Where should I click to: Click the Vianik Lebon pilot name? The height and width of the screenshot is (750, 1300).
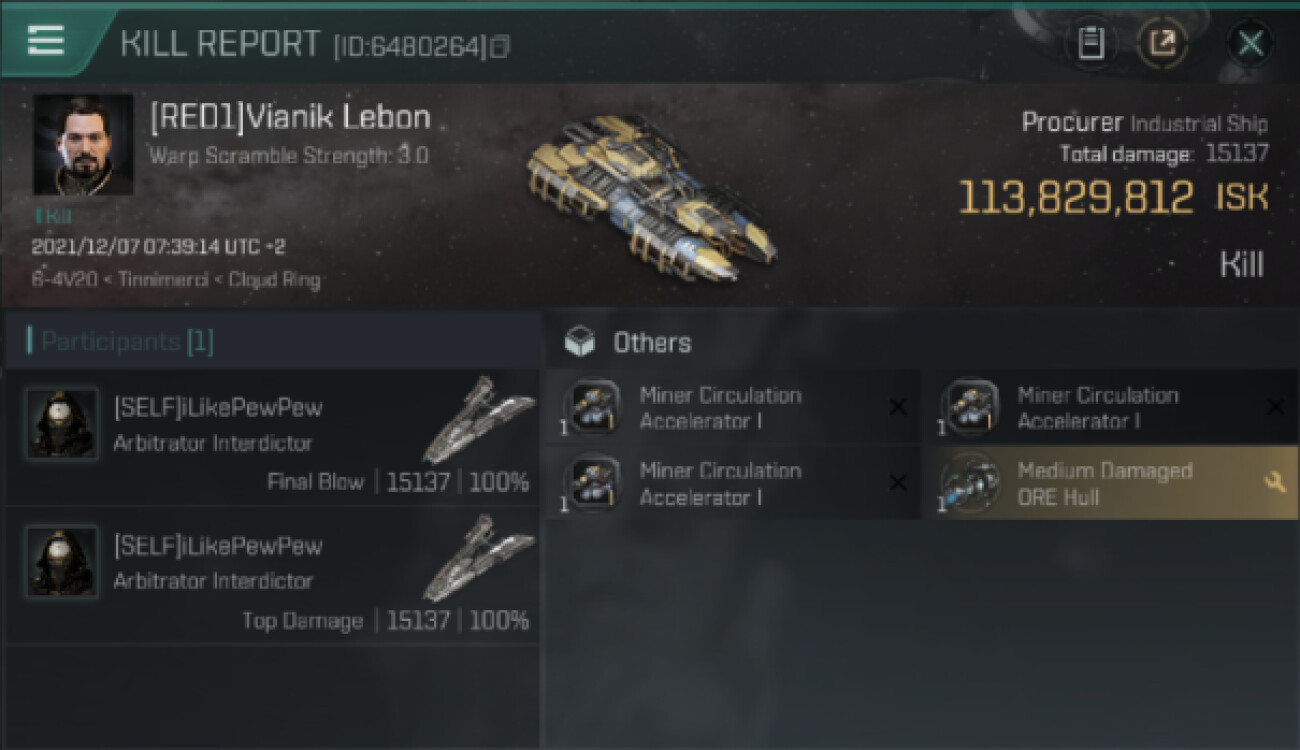(x=290, y=117)
